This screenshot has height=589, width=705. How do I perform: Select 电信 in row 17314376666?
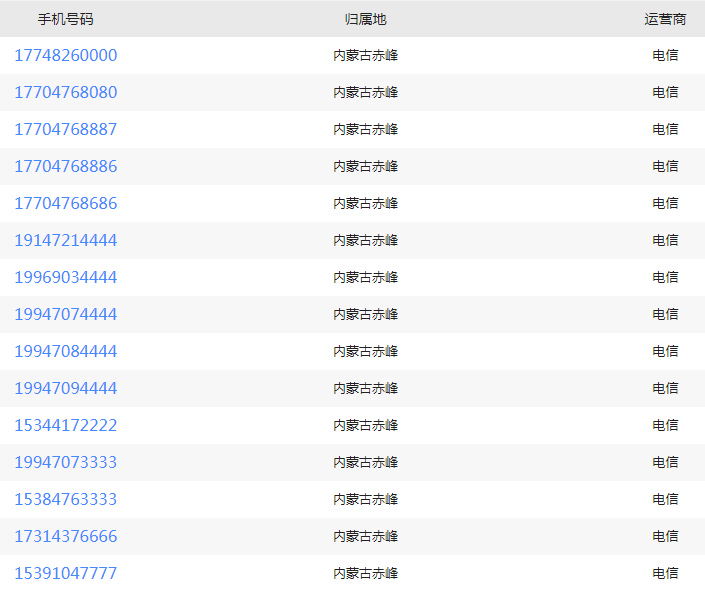tap(665, 536)
